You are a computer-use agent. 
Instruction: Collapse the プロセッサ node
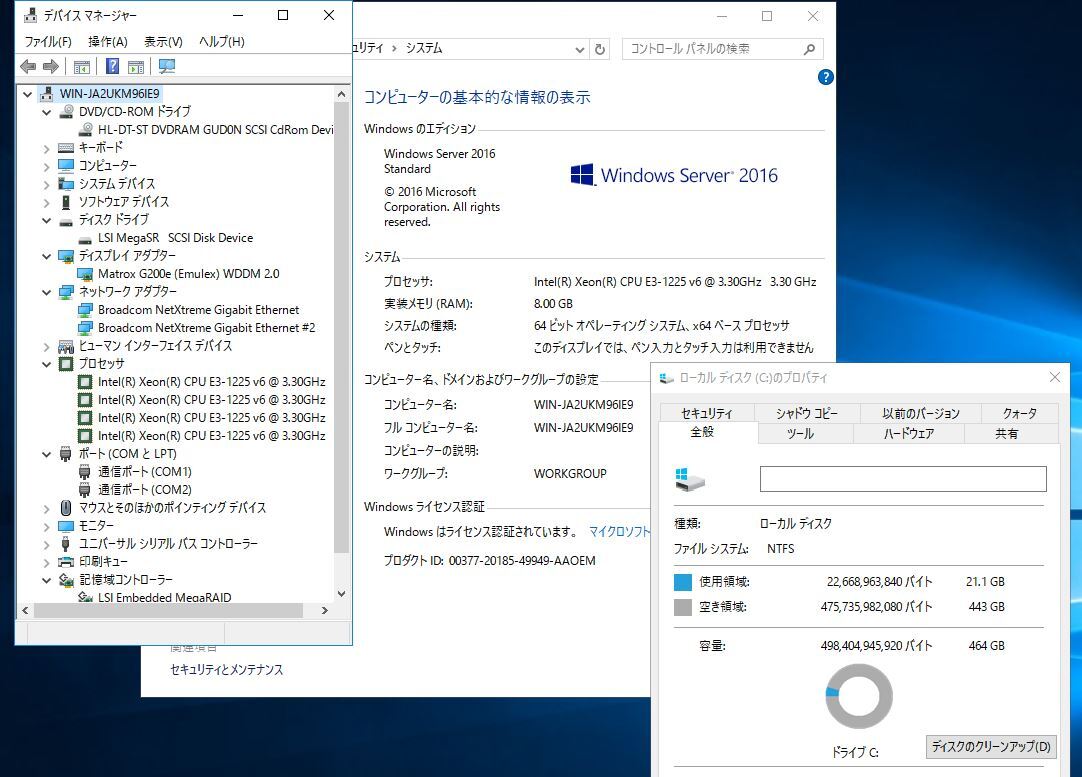(x=47, y=364)
